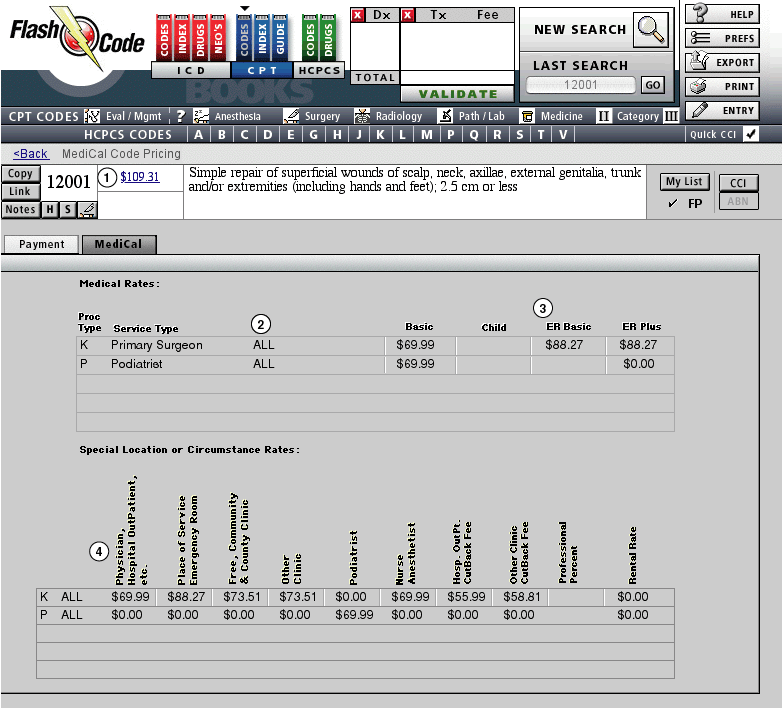Image resolution: width=782 pixels, height=708 pixels.
Task: Switch to the Payment tab
Action: (x=41, y=244)
